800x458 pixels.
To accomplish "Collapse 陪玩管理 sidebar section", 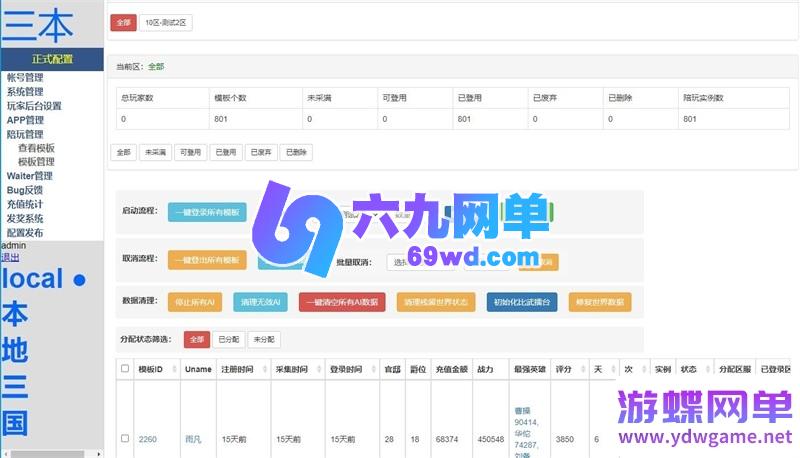I will (25, 135).
